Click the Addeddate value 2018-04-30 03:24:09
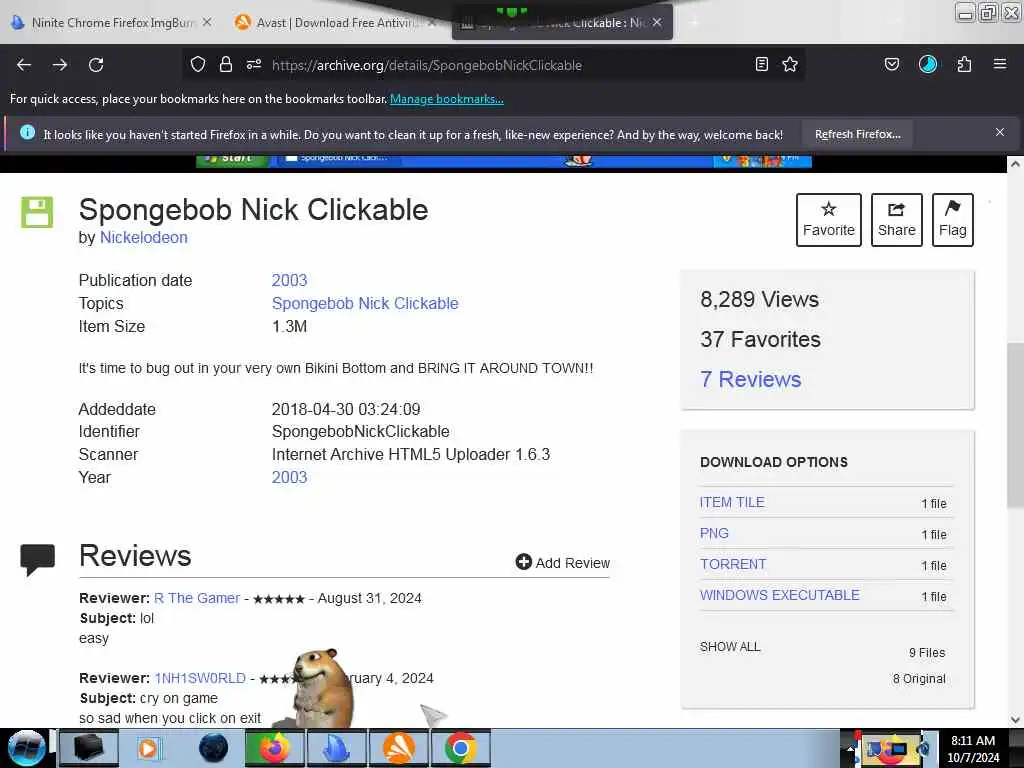Viewport: 1024px width, 768px height. 346,409
